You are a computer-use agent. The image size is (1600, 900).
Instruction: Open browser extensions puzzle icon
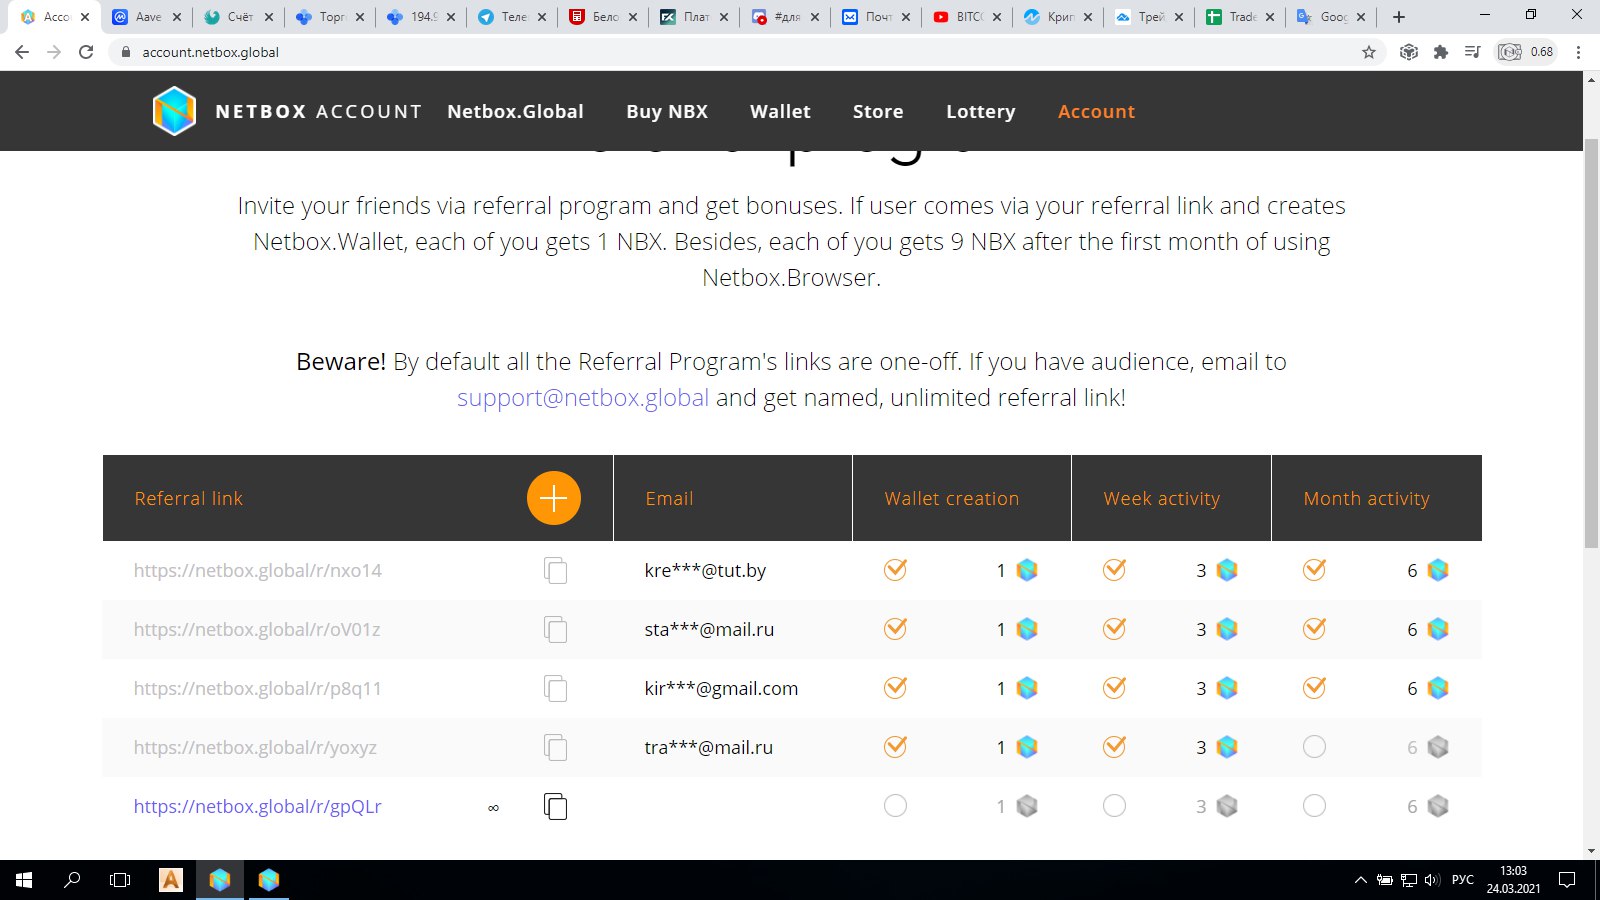pos(1441,52)
